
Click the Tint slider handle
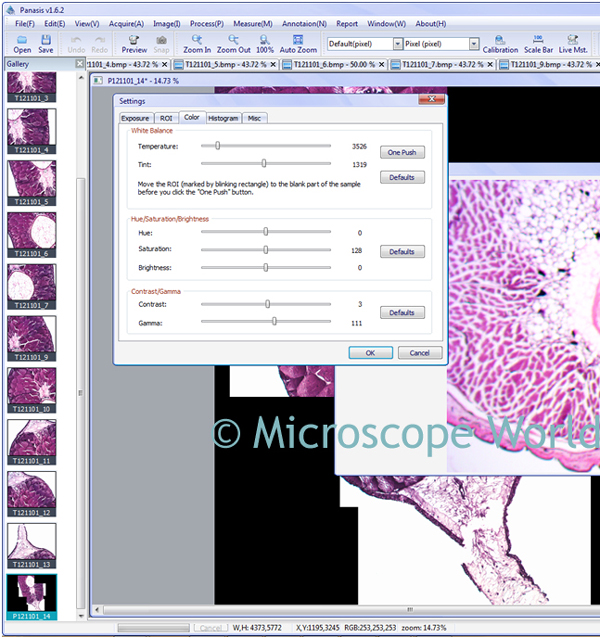(x=264, y=163)
